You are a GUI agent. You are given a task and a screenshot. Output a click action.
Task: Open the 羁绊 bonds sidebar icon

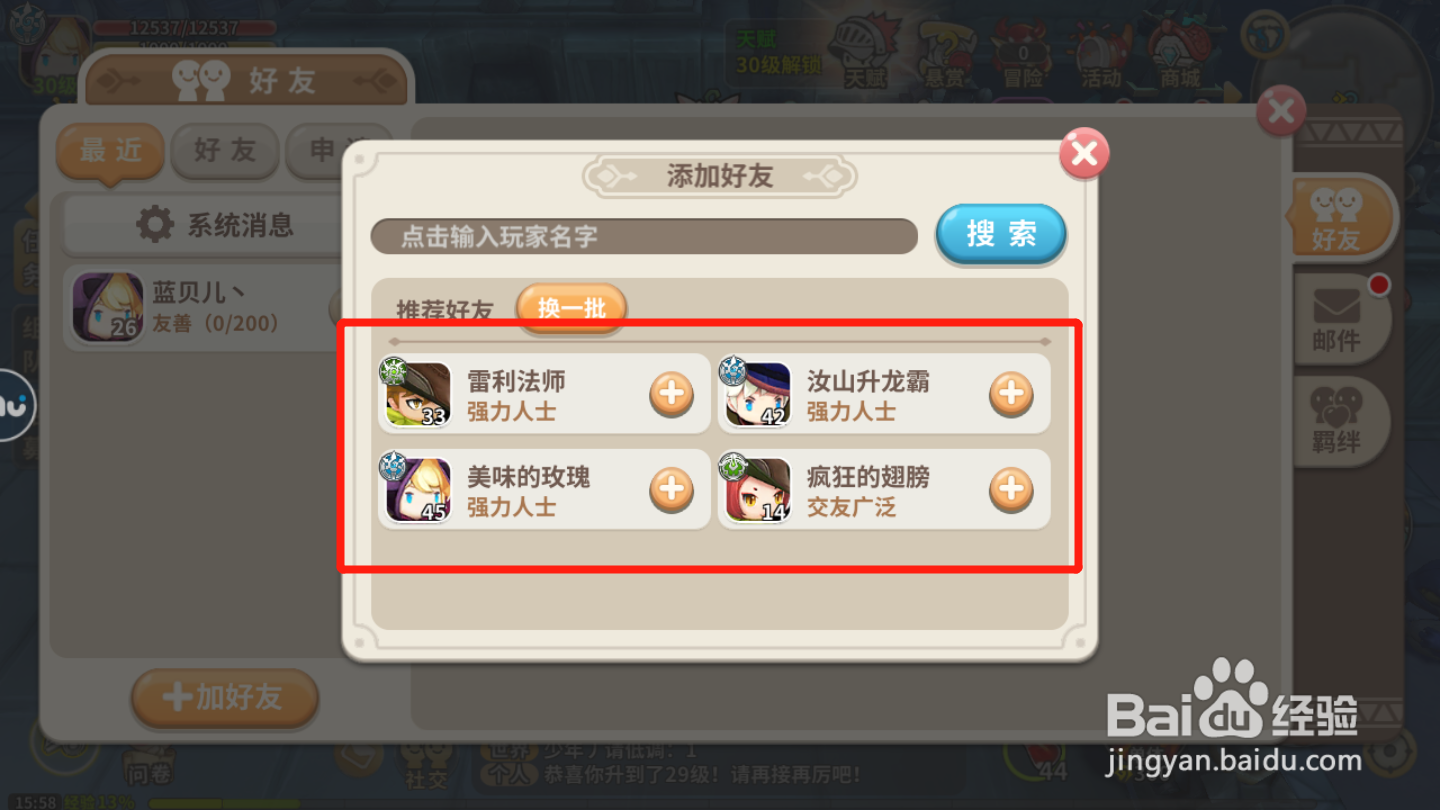click(x=1338, y=421)
